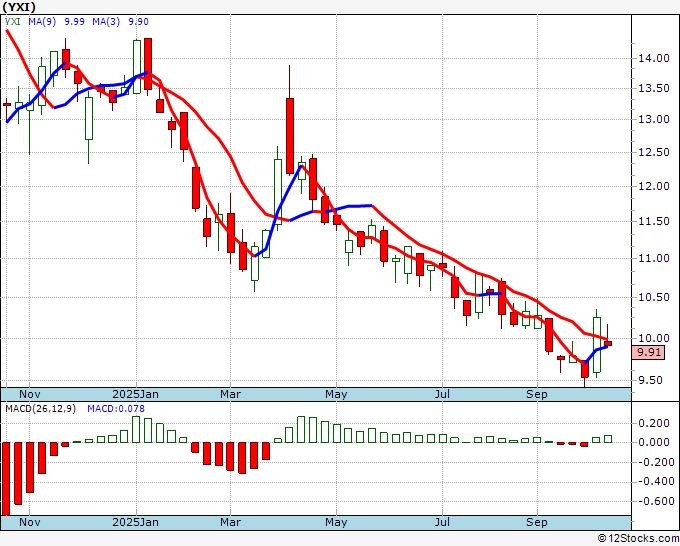Select the YXI legend label
Image resolution: width=680 pixels, height=546 pixels.
(13, 22)
